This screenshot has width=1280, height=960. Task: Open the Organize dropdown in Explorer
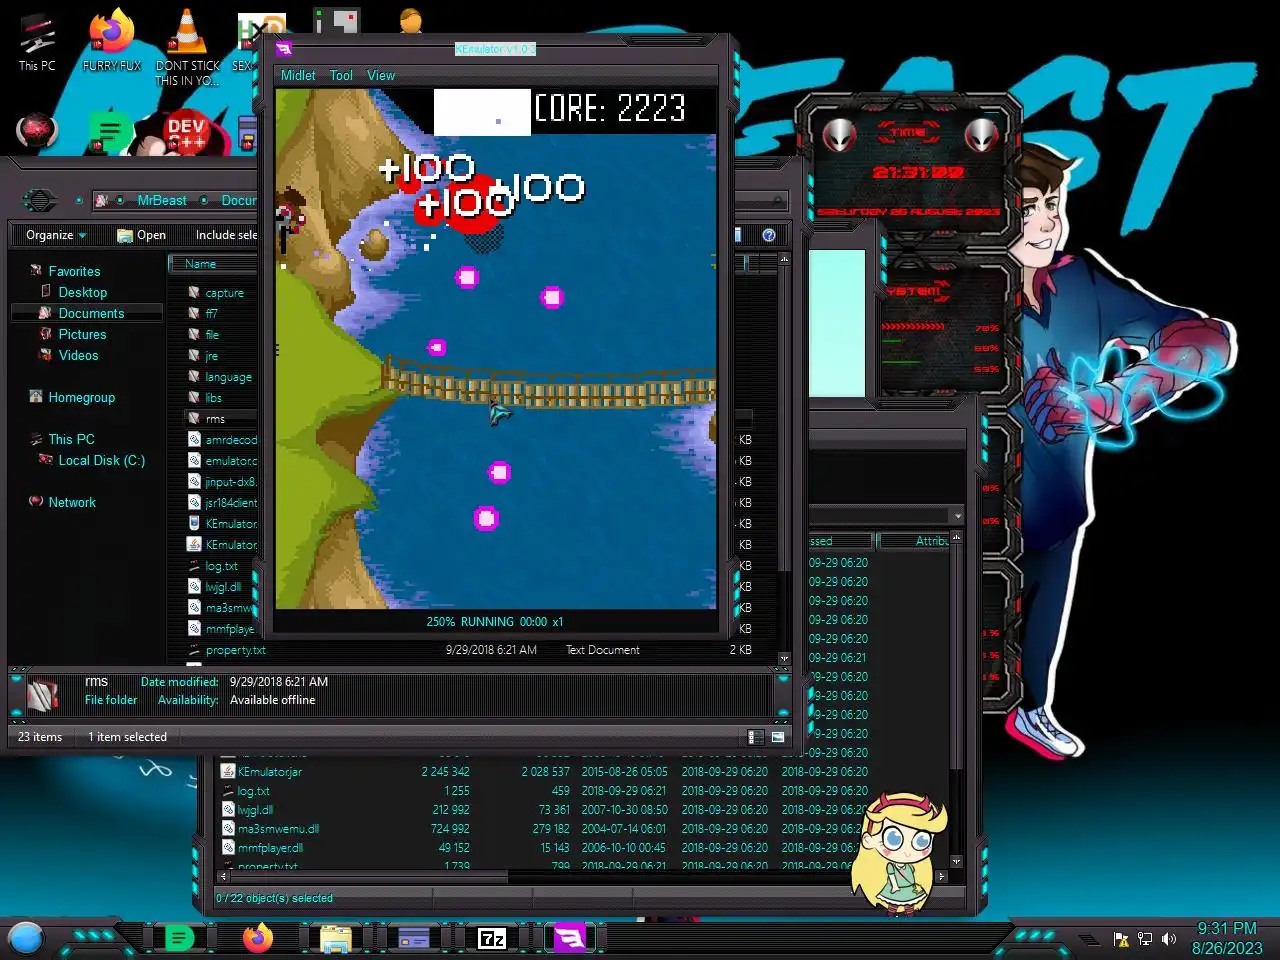pos(56,235)
